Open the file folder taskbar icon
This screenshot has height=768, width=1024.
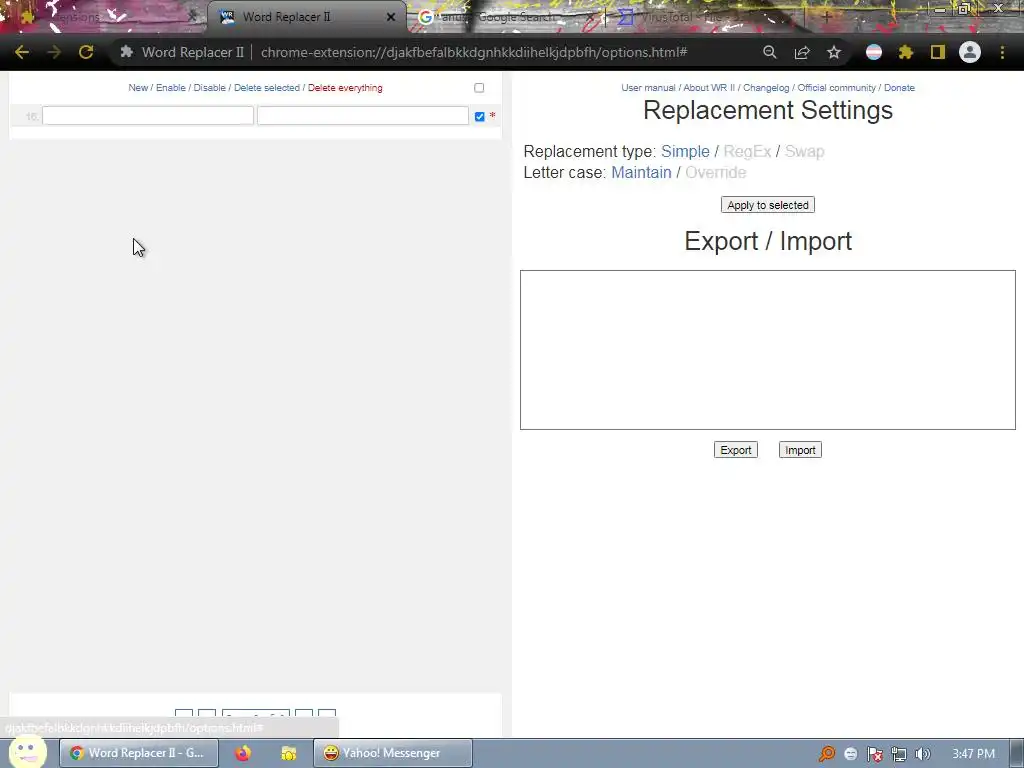289,753
